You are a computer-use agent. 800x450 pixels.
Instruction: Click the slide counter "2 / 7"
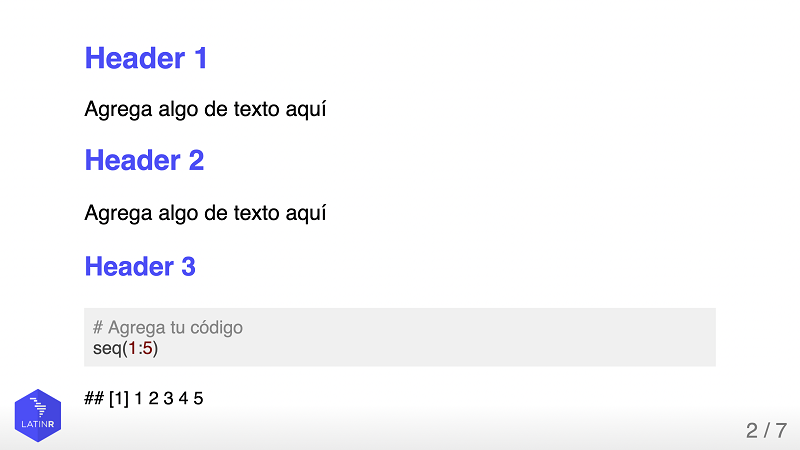pos(766,431)
